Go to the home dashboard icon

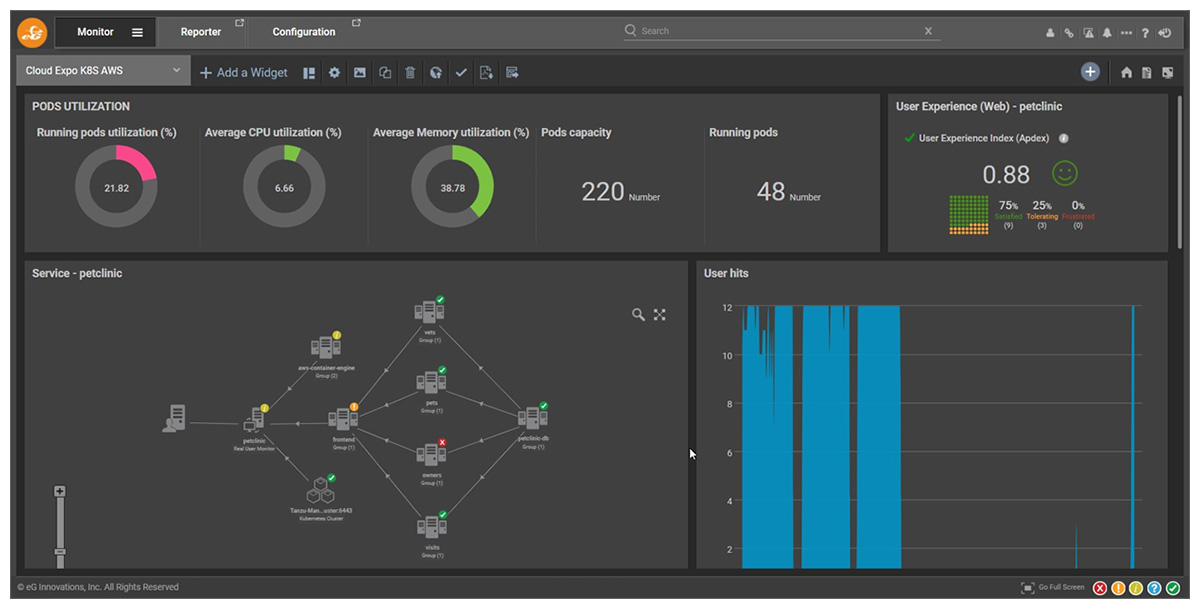point(1127,72)
